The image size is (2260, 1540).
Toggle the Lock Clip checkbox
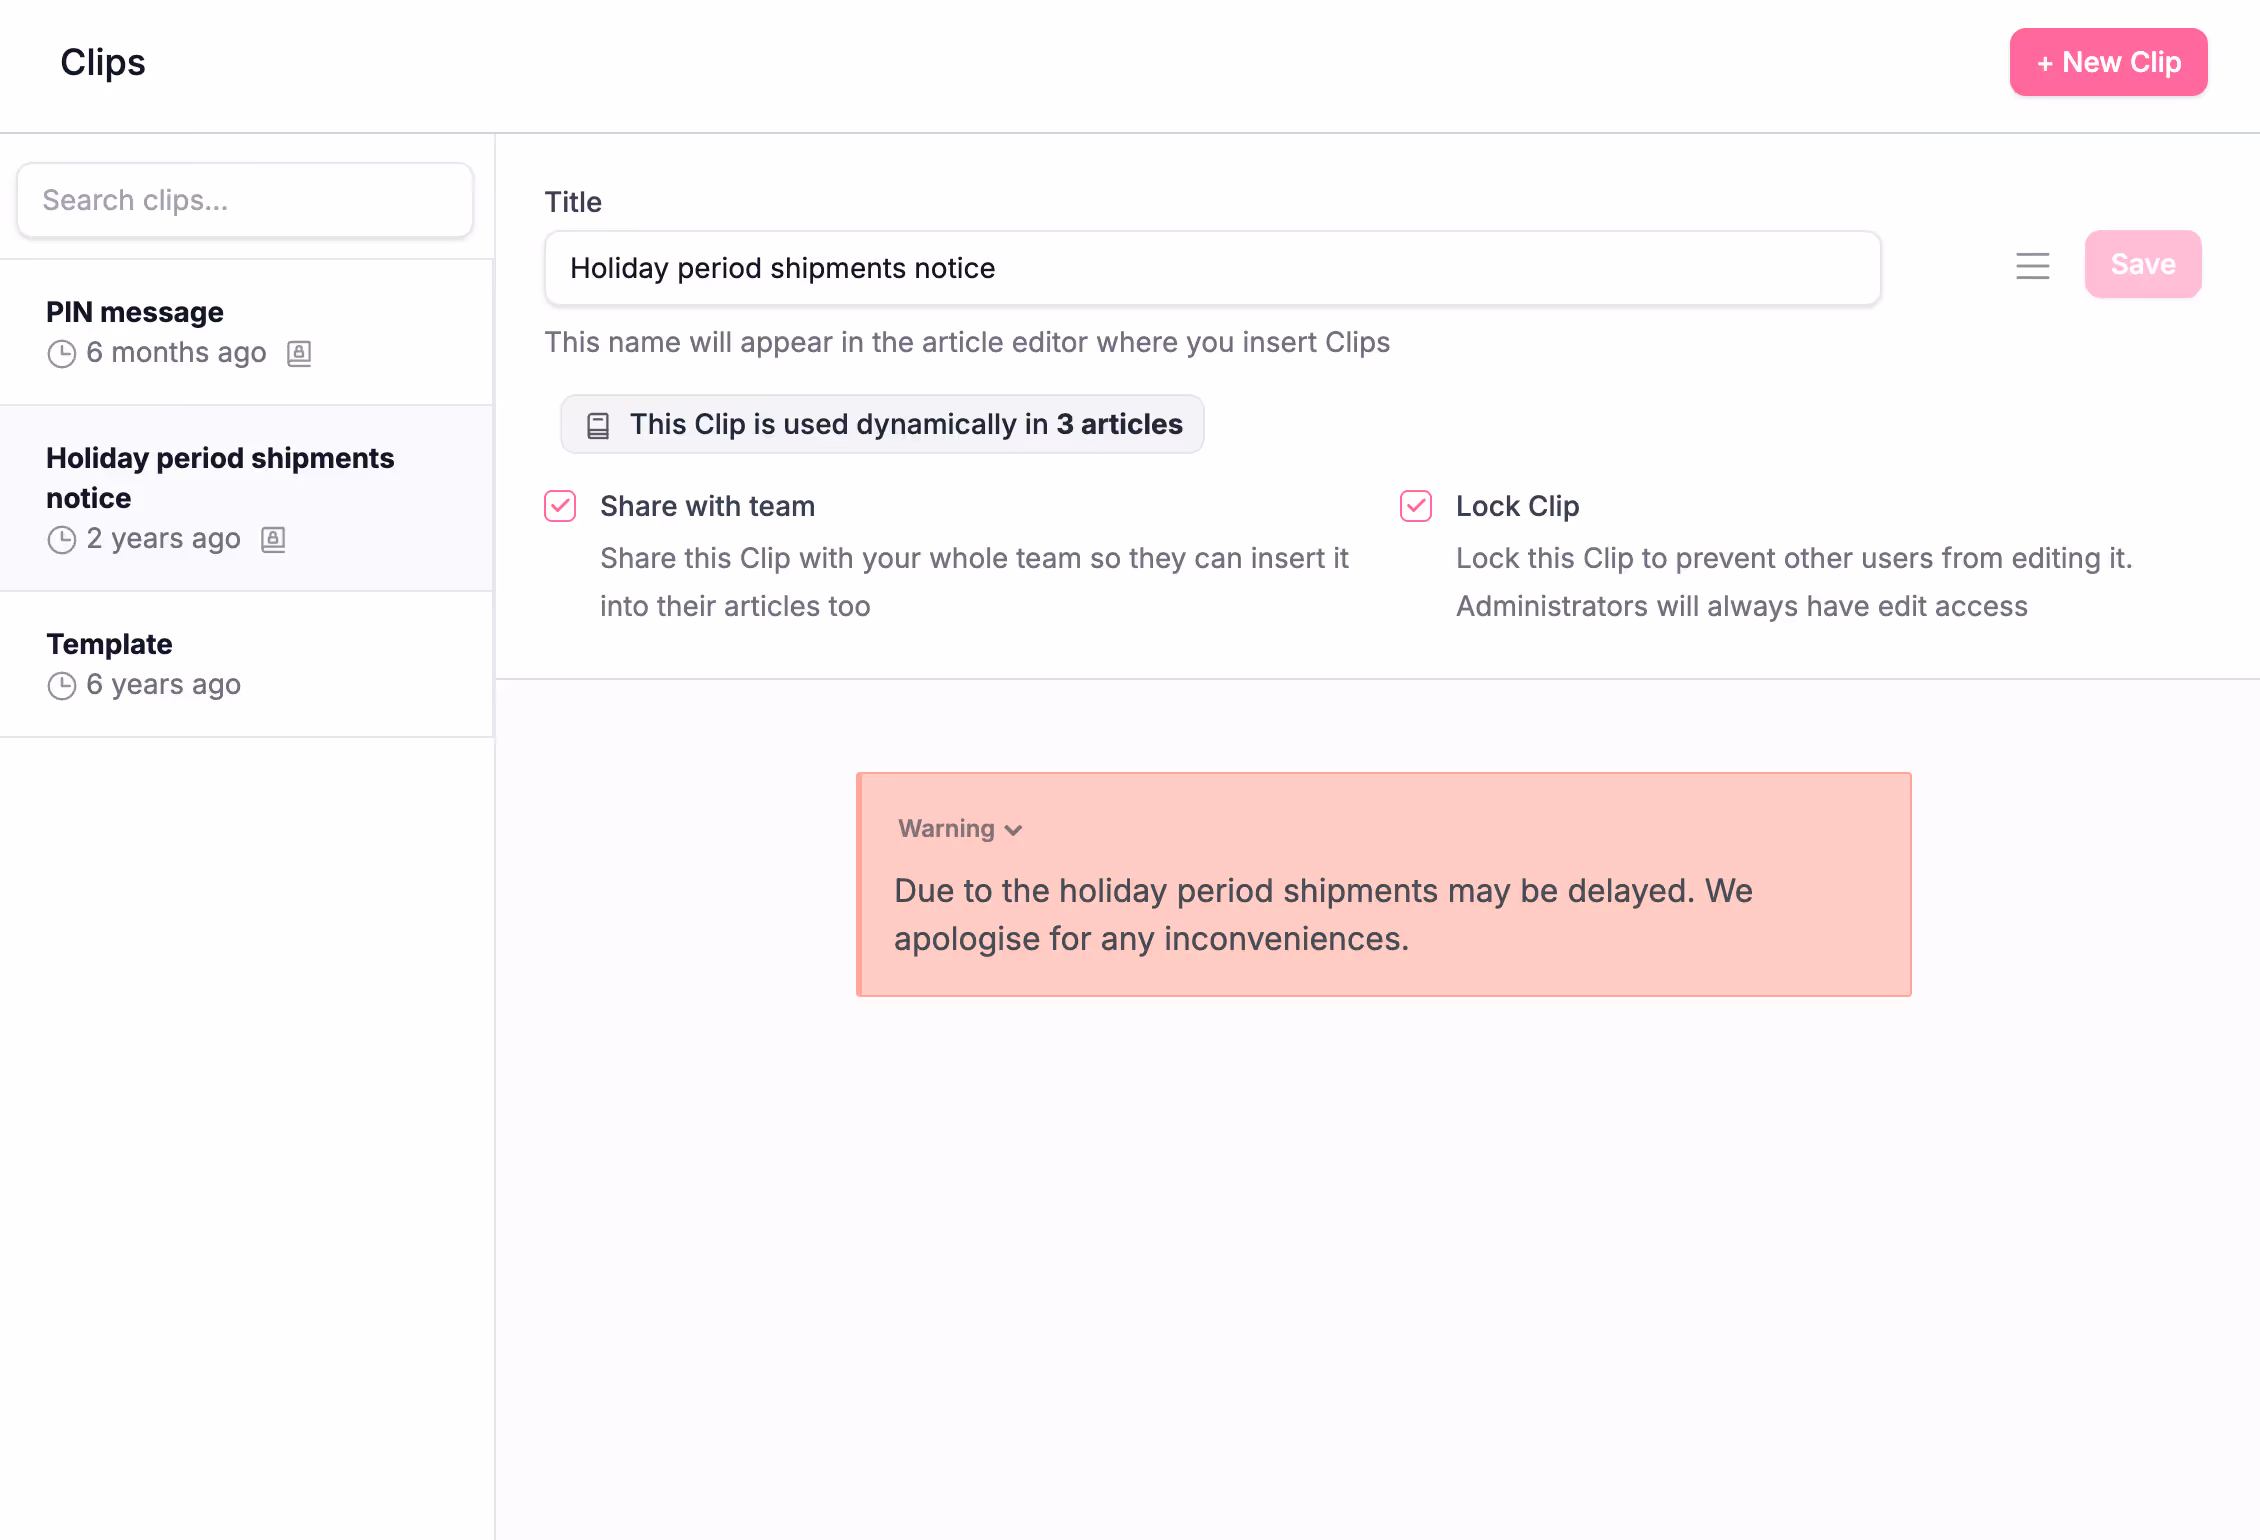[x=1416, y=506]
